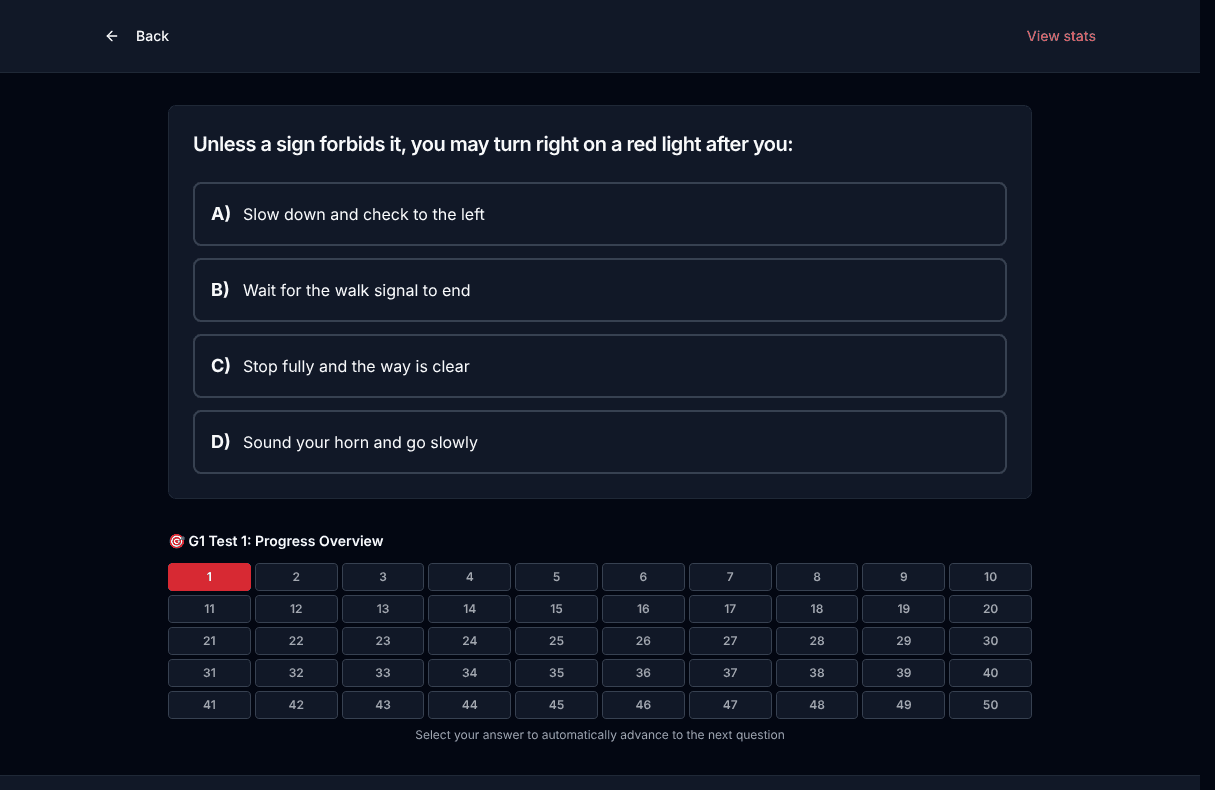Choose answer B: Wait for walk signal

tap(600, 290)
